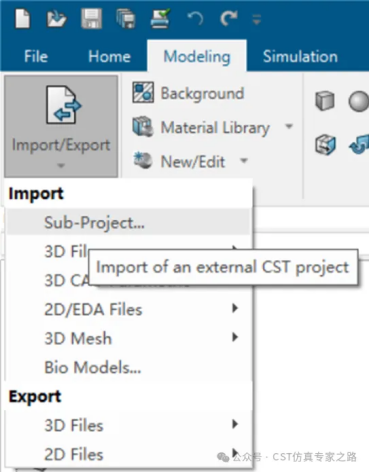The image size is (369, 473).
Task: Expand the Material Library dropdown arrow
Action: (x=289, y=126)
